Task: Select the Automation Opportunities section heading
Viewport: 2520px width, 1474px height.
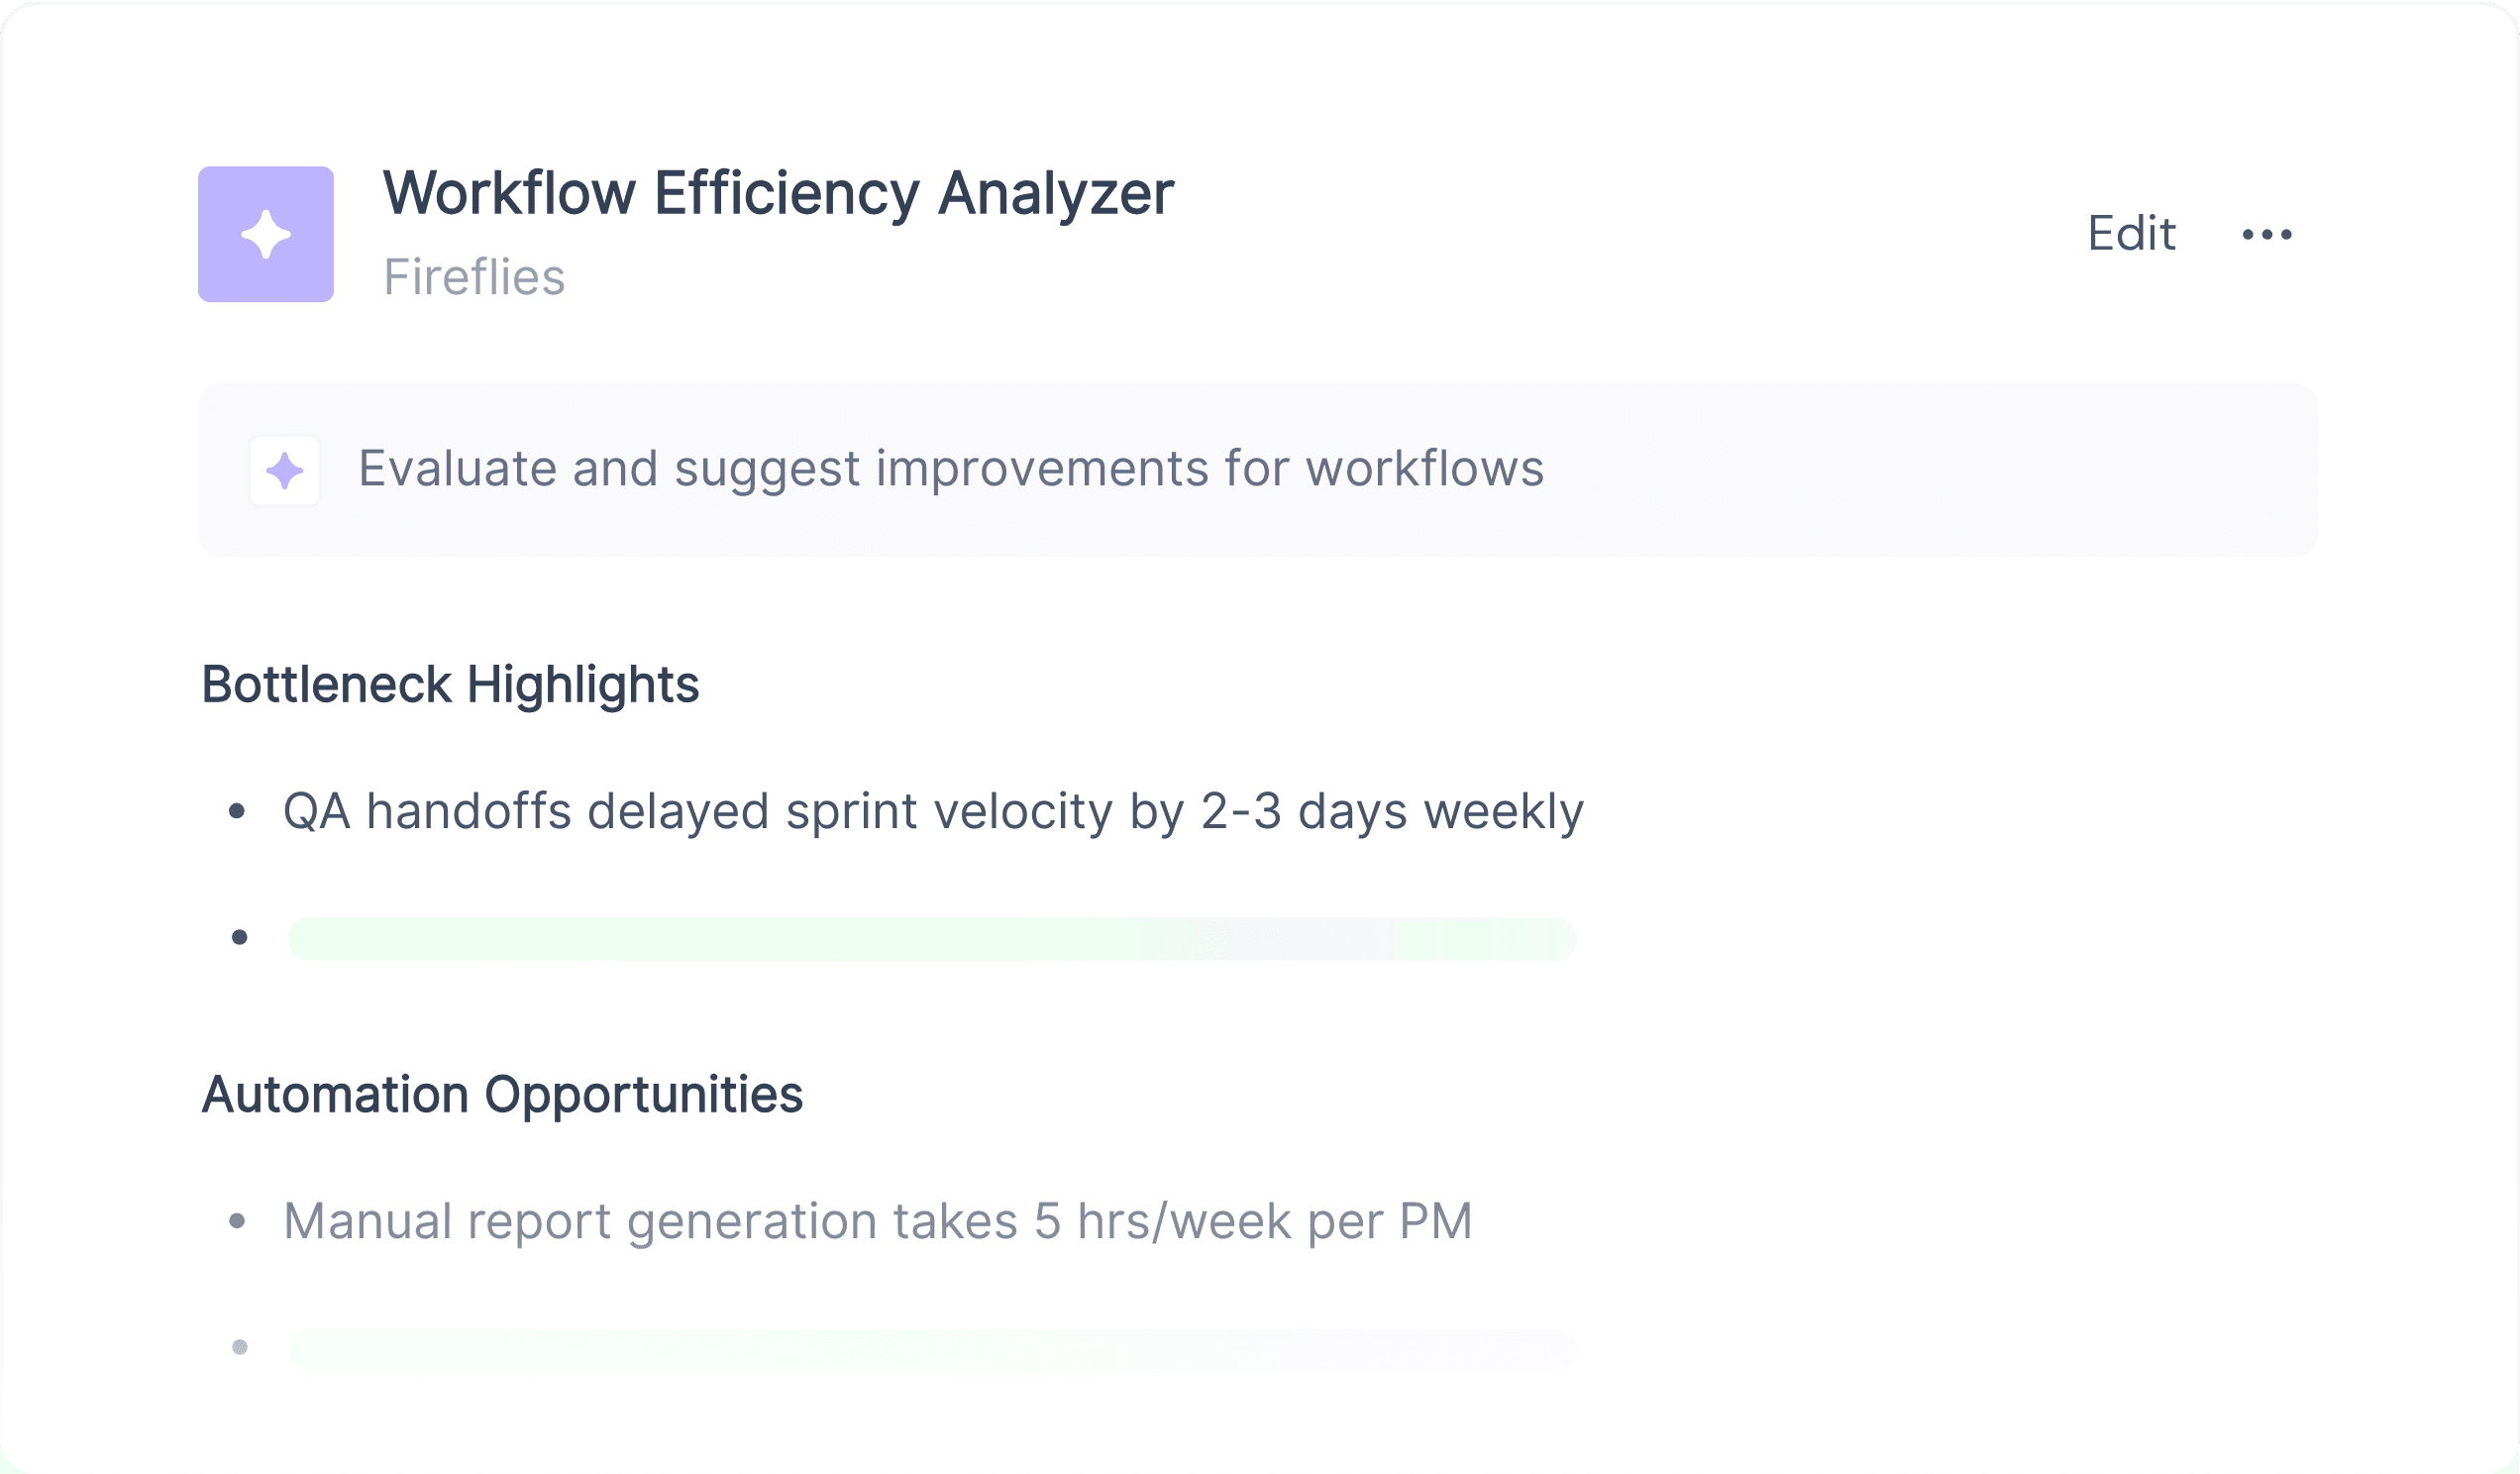Action: [x=502, y=1094]
